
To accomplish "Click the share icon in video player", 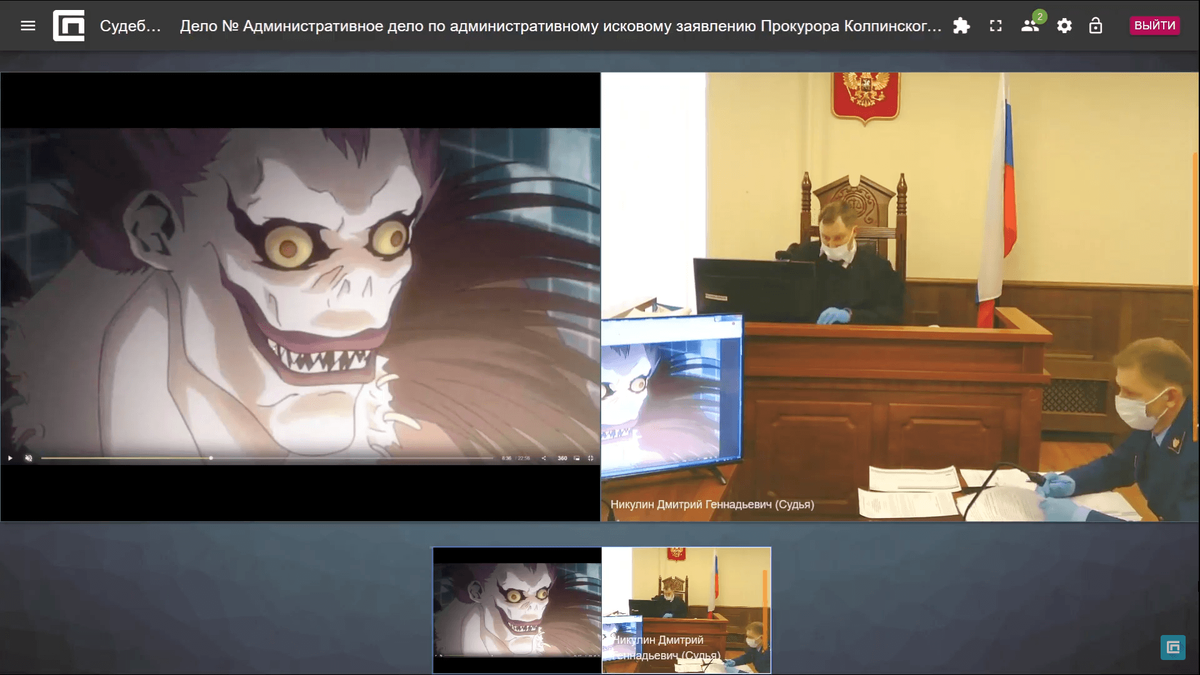I will [544, 458].
